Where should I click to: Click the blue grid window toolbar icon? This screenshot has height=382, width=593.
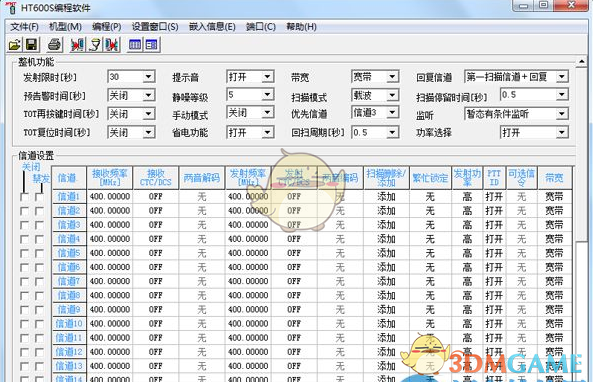[x=135, y=45]
